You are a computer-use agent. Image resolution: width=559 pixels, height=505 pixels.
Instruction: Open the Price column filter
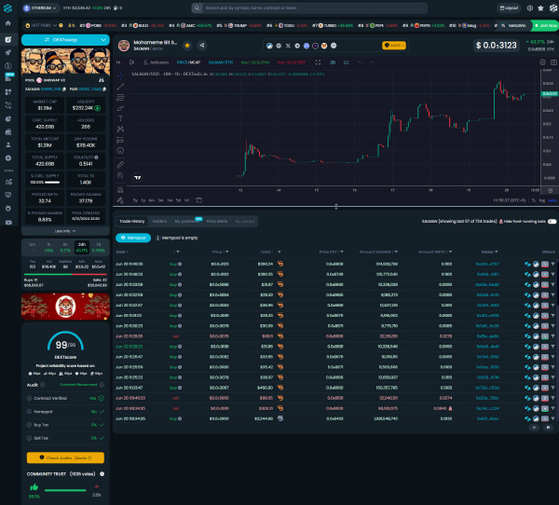click(227, 252)
